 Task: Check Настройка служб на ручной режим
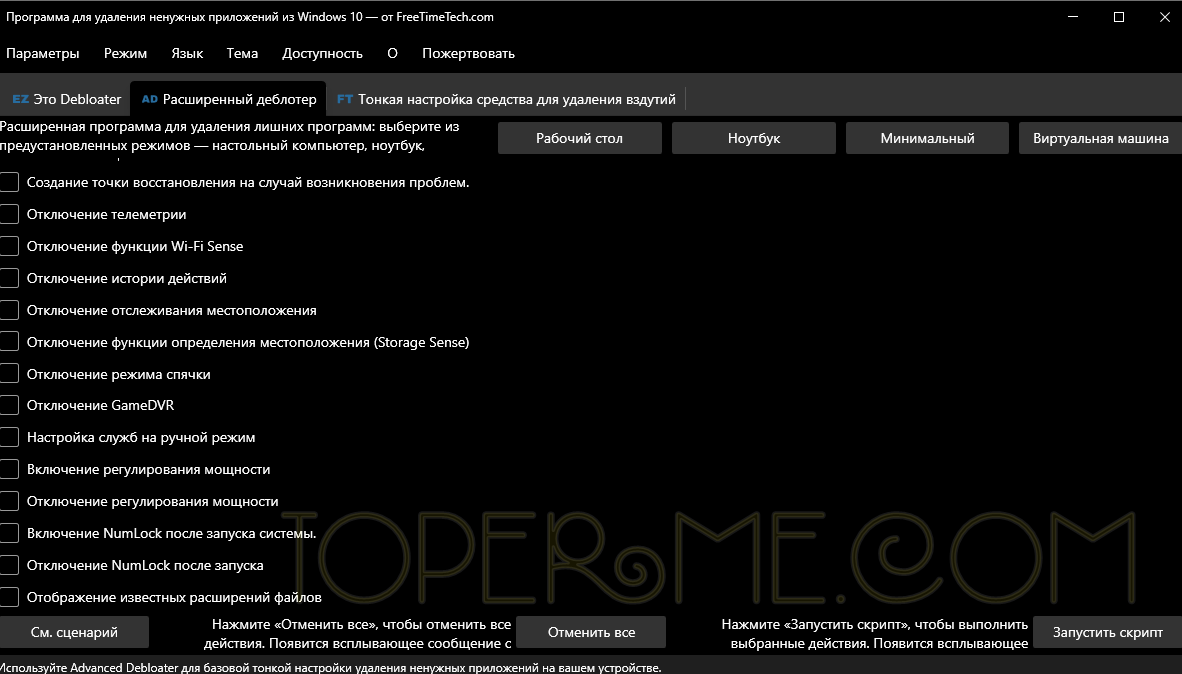tap(9, 437)
